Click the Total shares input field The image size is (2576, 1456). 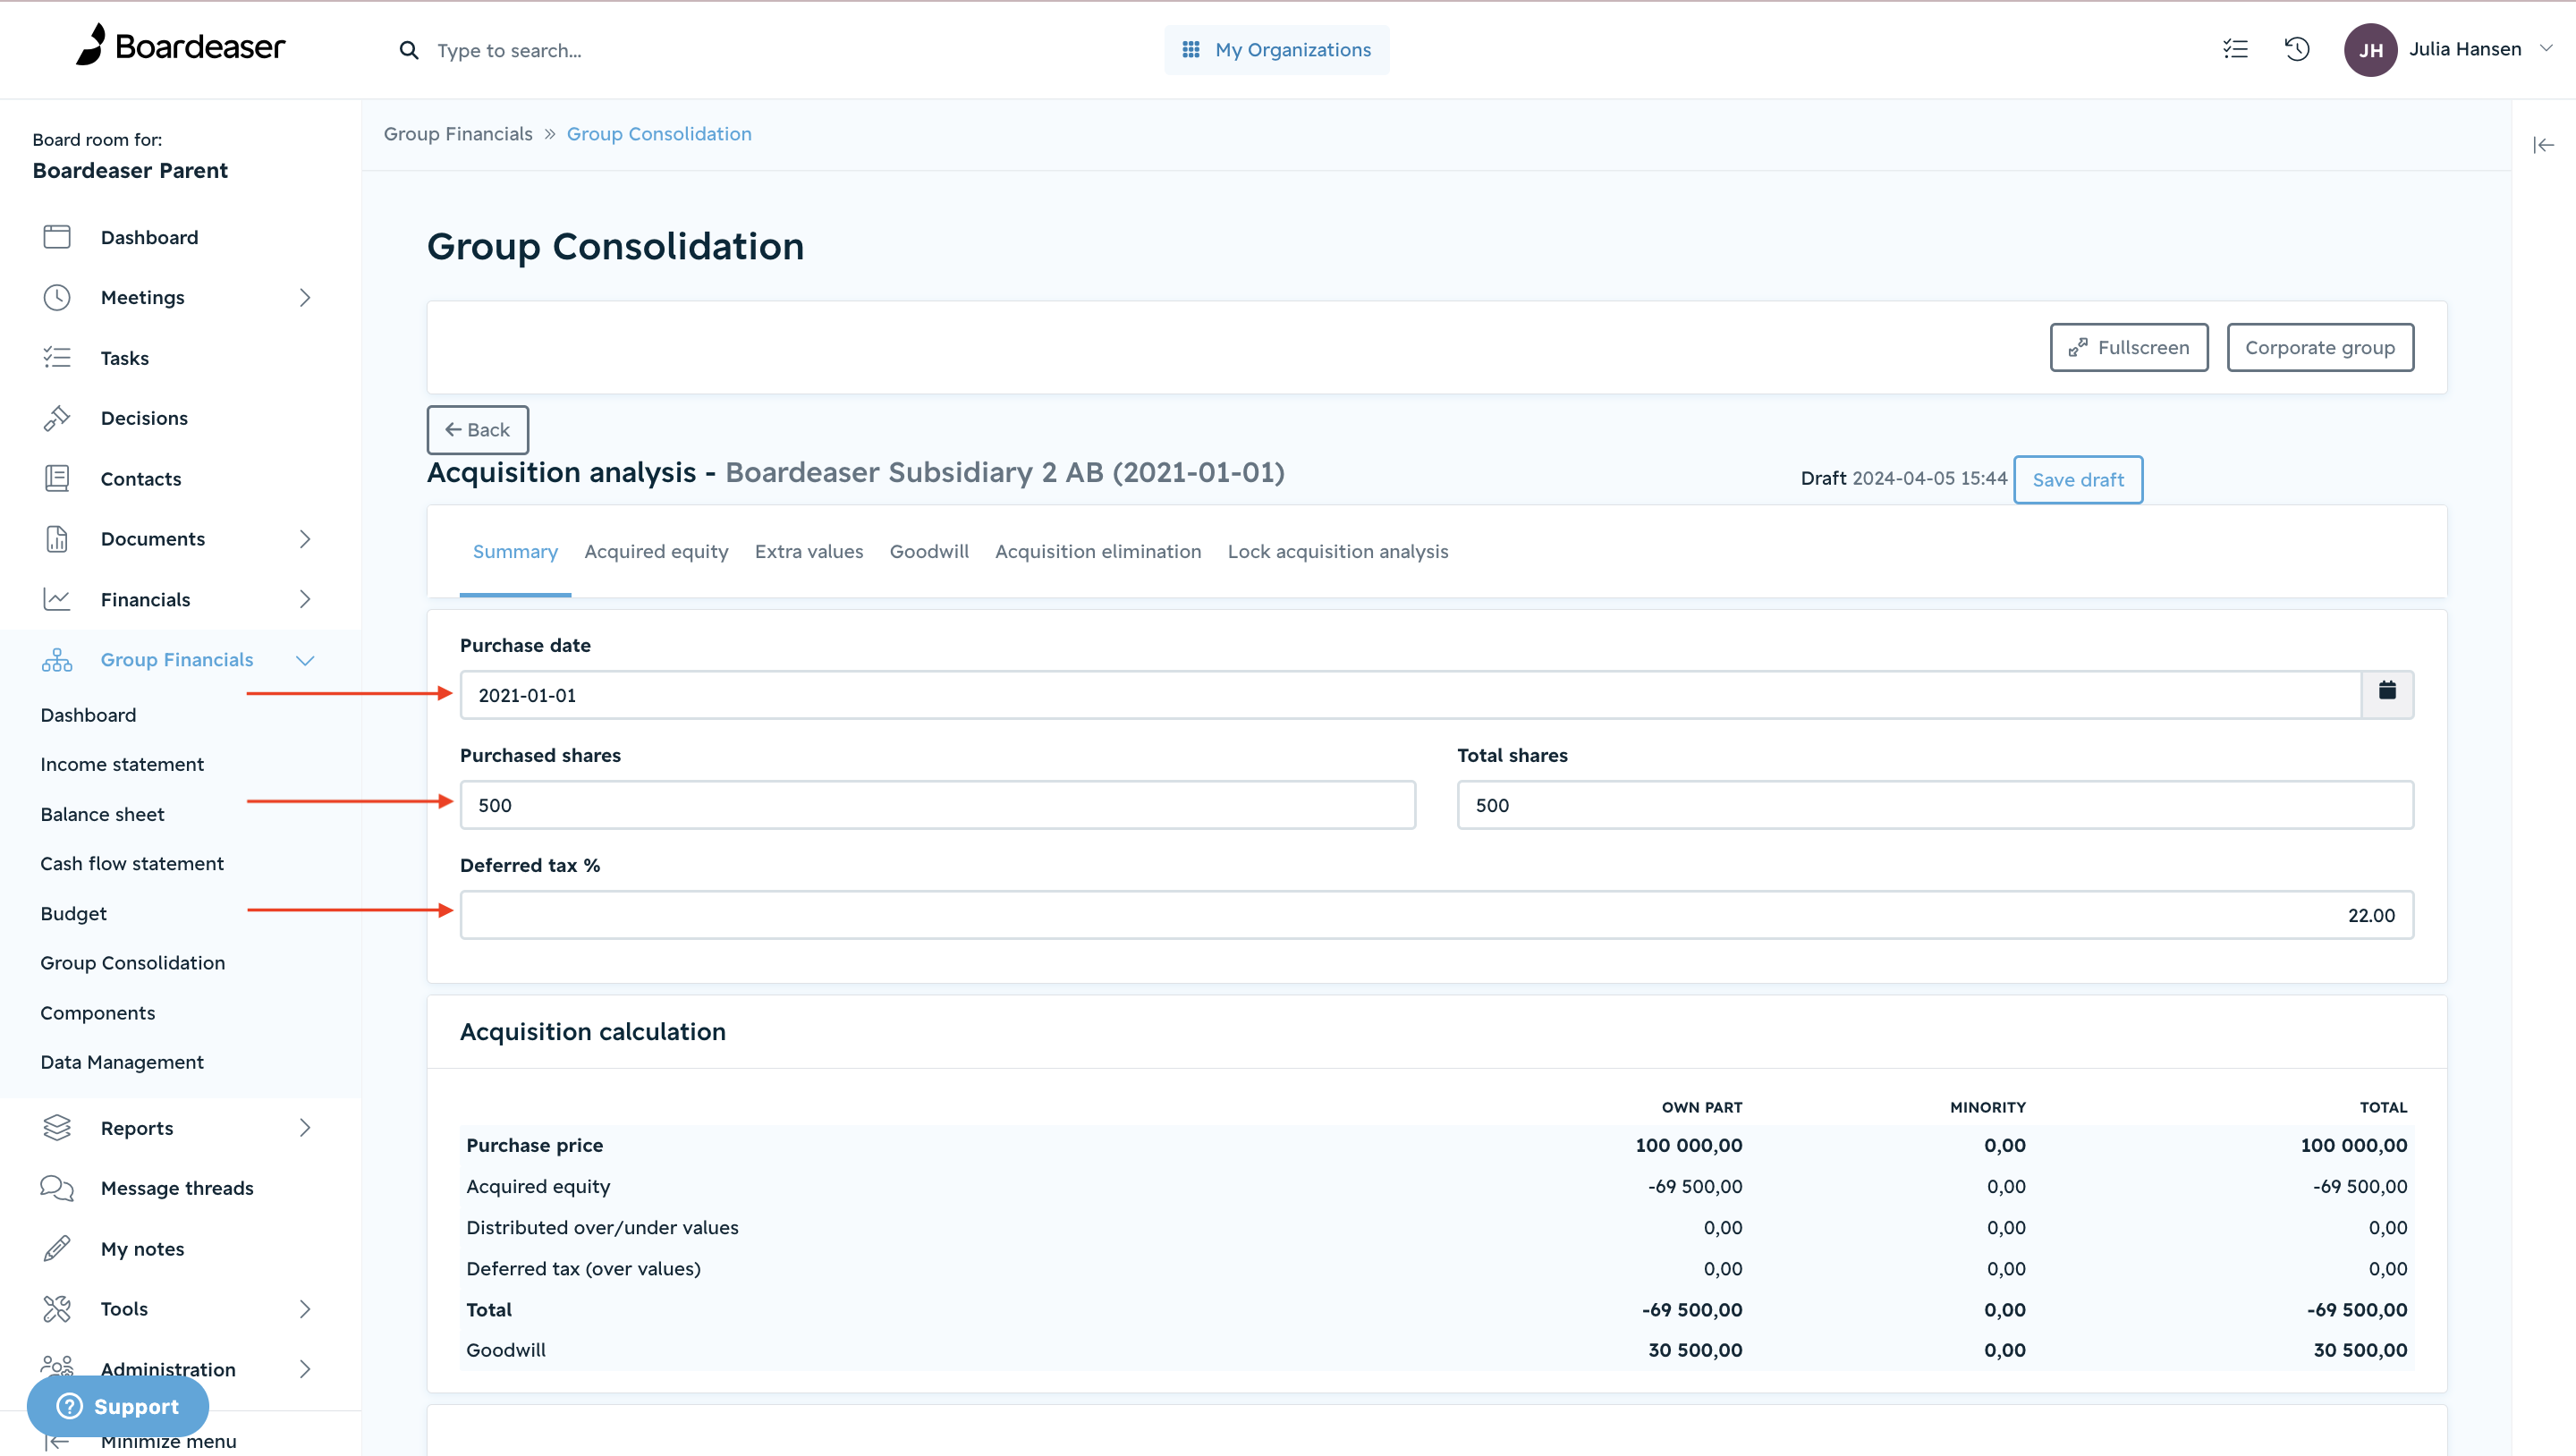1935,805
